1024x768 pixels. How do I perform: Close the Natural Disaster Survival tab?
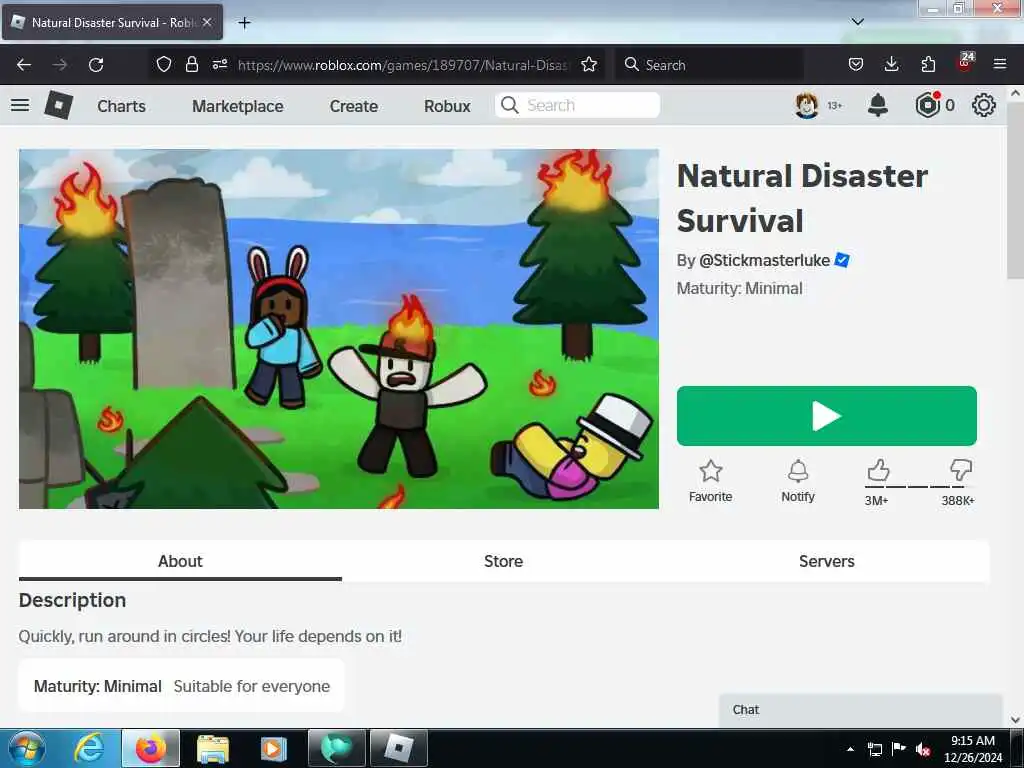[207, 22]
